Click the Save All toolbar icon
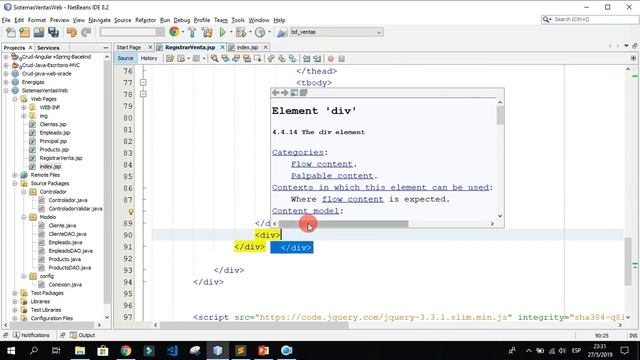This screenshot has height=360, width=640. [53, 32]
